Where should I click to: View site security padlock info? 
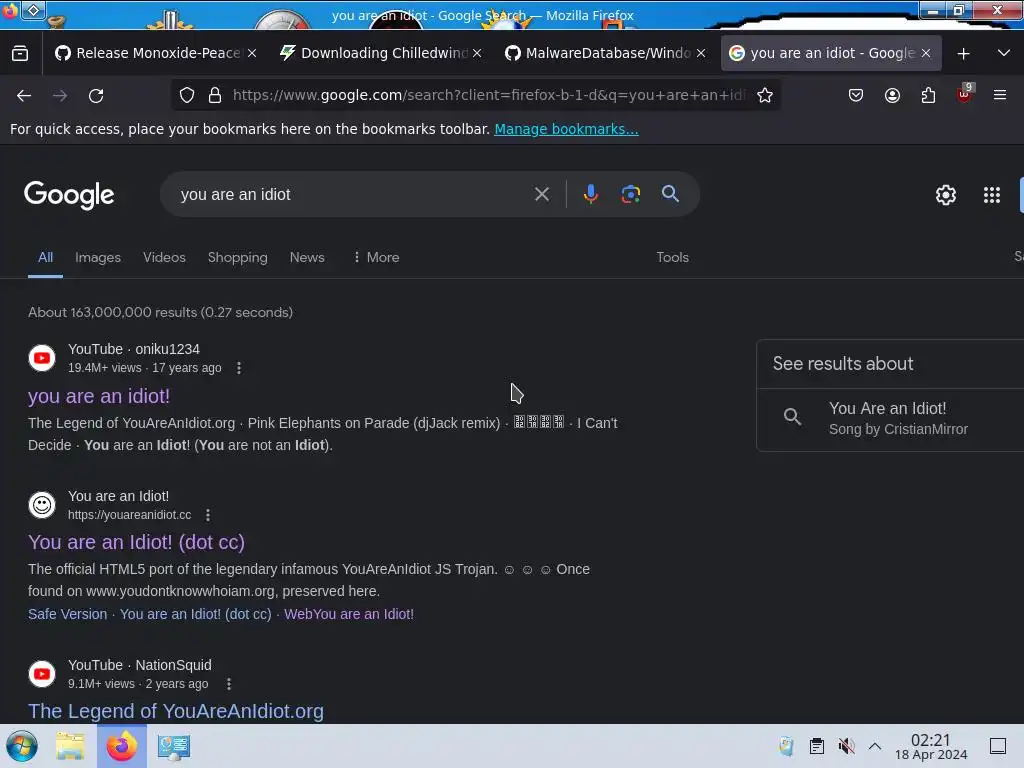coord(215,95)
